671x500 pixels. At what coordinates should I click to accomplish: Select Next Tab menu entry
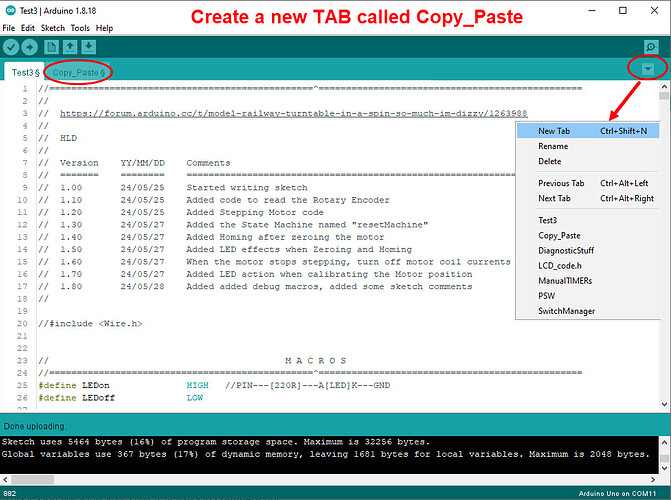pos(588,198)
